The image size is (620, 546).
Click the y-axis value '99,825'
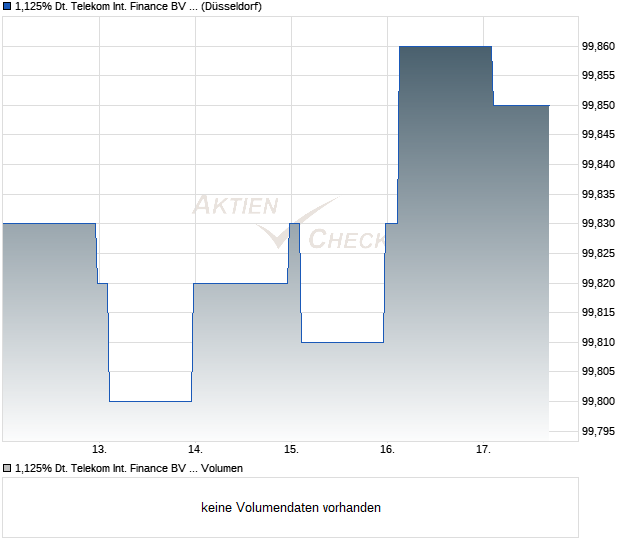(x=598, y=253)
